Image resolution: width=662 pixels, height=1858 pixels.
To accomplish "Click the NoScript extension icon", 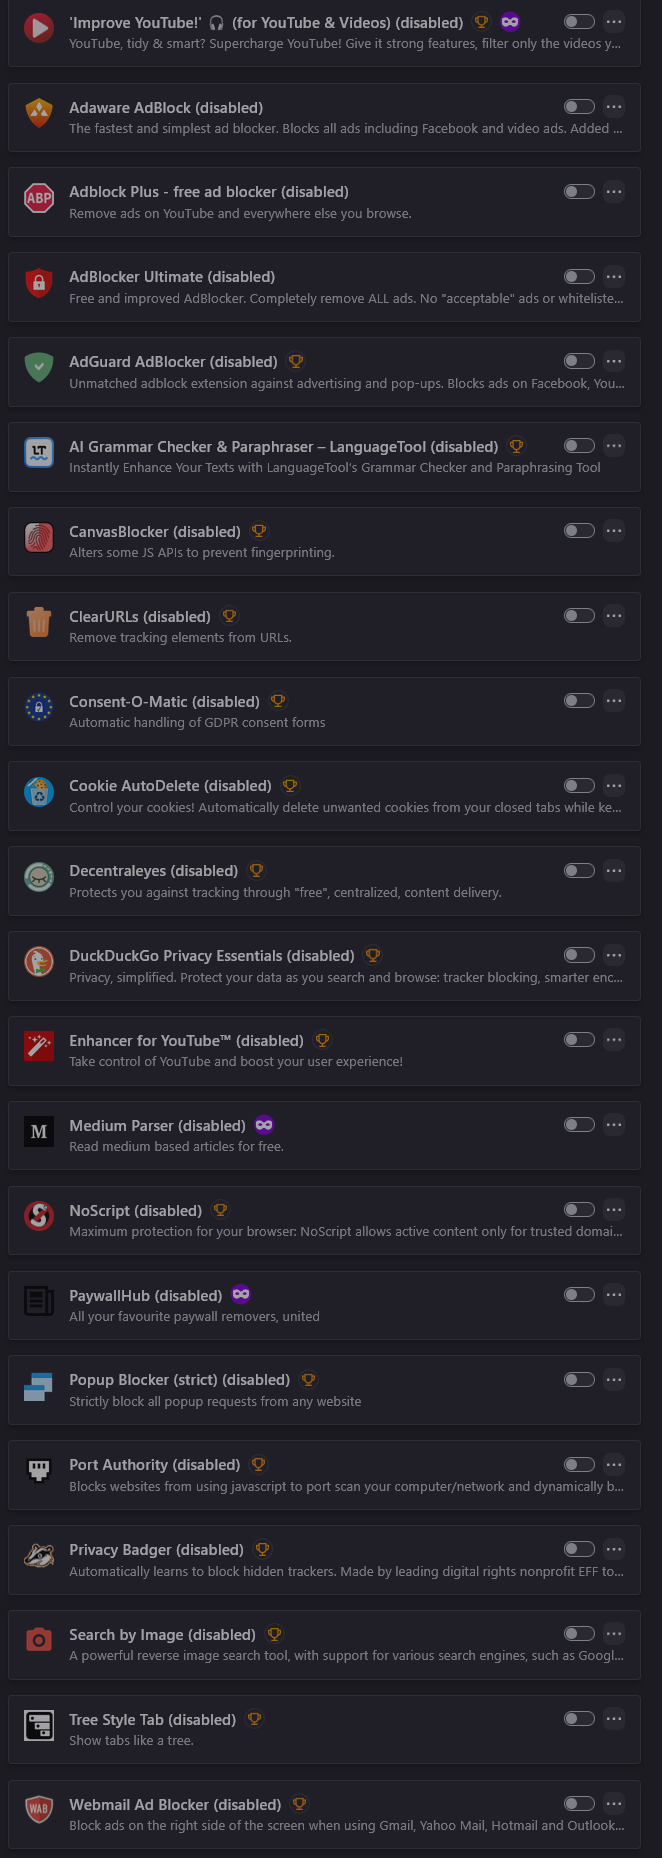I will click(x=39, y=1216).
